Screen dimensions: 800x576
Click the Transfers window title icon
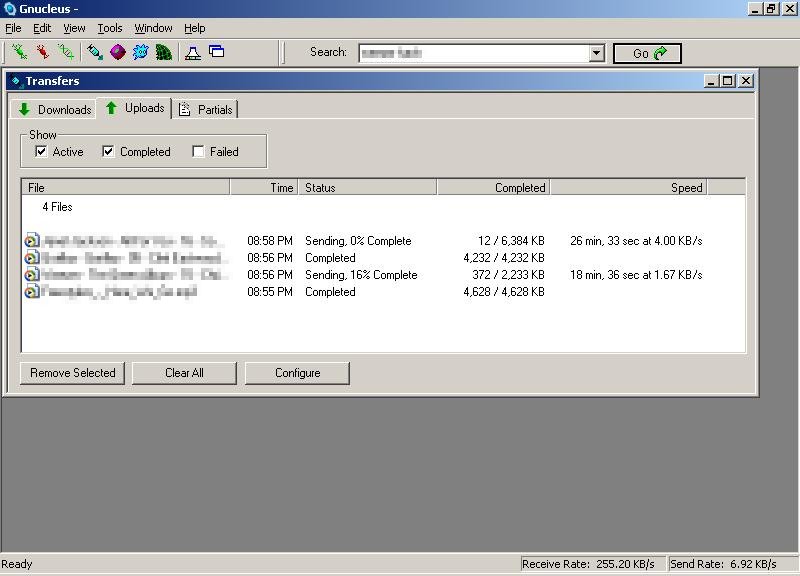pyautogui.click(x=16, y=81)
